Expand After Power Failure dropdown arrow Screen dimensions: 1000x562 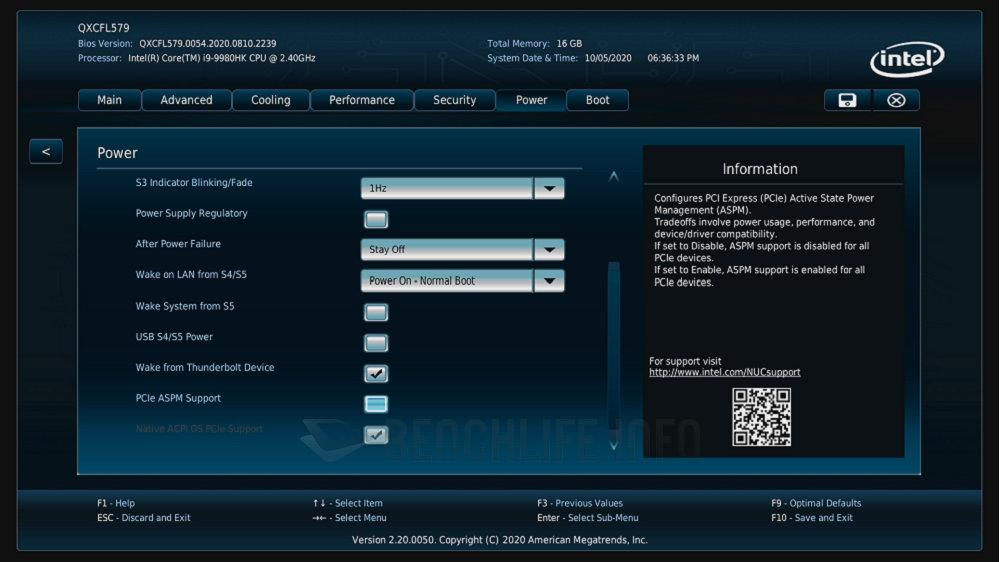point(549,249)
